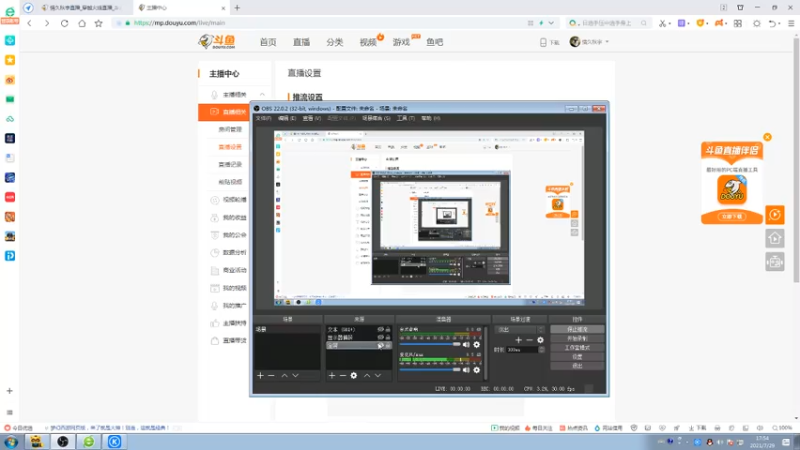The height and width of the screenshot is (450, 800).
Task: Open Douyu 鱼吧 nav item
Action: tap(435, 42)
